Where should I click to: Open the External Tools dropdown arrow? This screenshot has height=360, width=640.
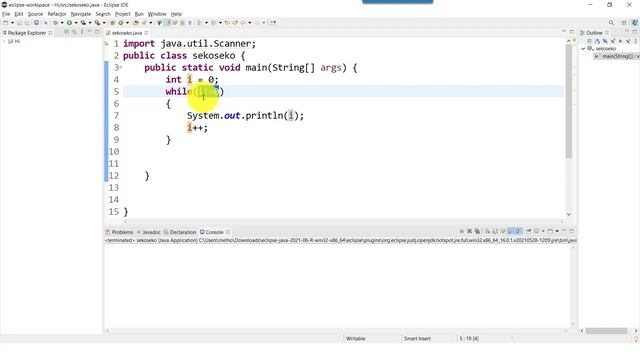(104, 23)
